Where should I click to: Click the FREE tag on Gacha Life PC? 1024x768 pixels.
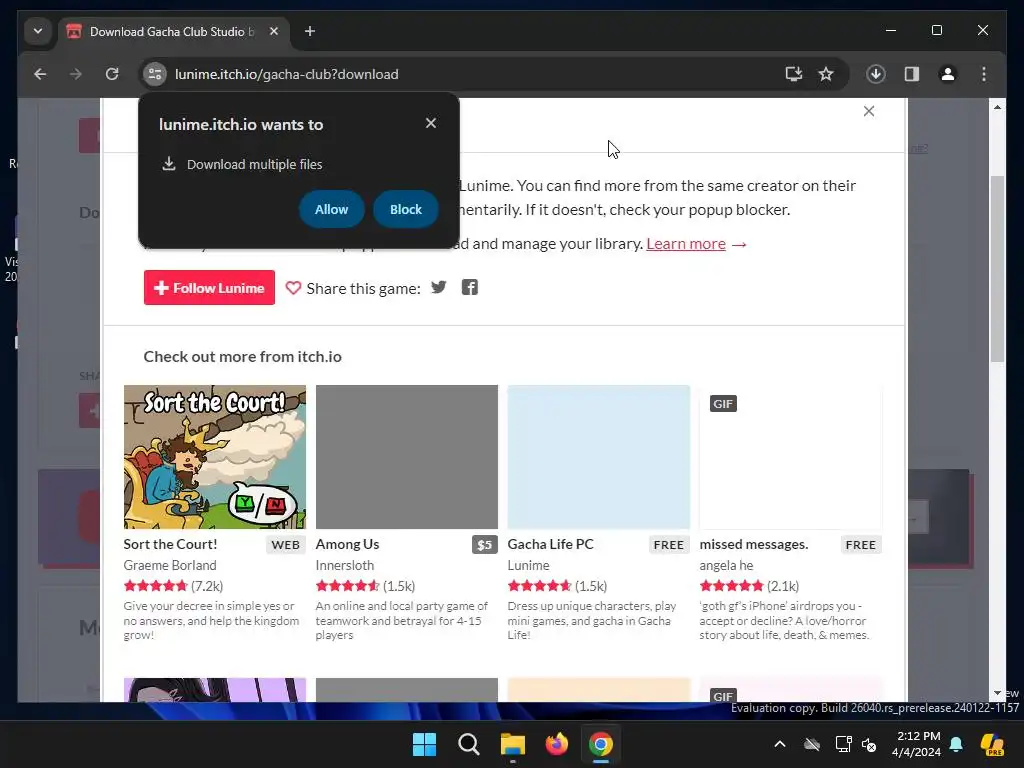tap(669, 545)
